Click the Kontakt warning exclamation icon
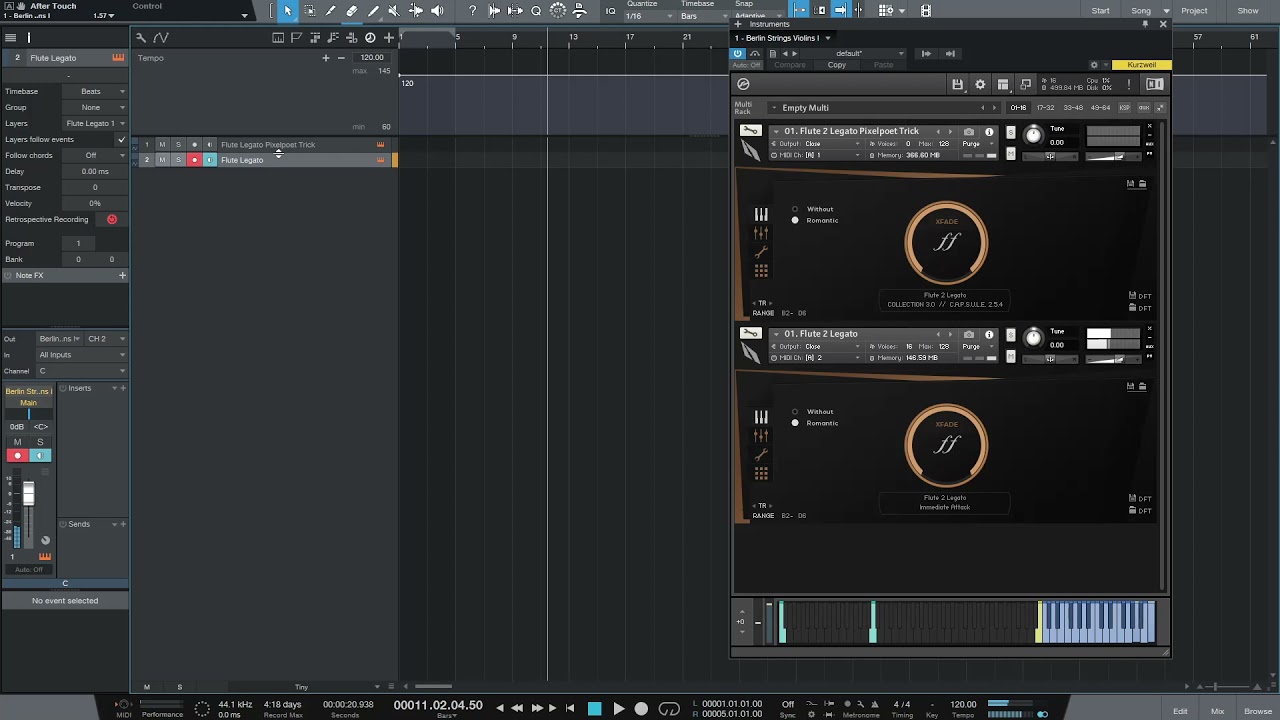 [x=1129, y=85]
